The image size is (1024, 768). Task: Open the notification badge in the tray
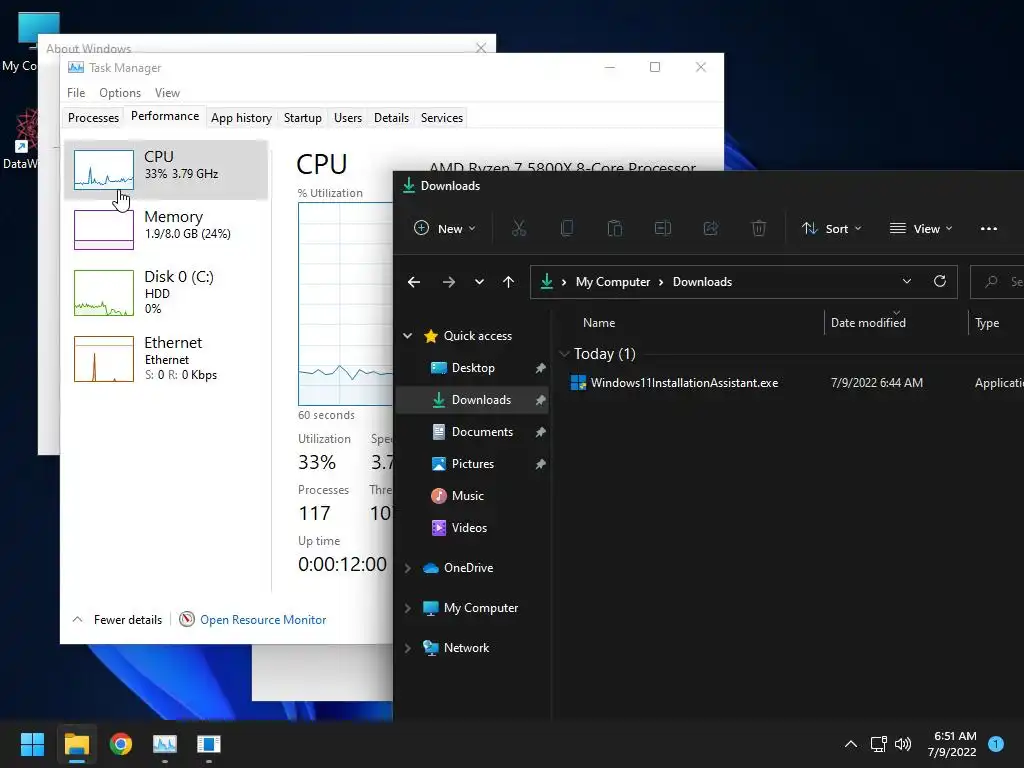click(996, 744)
